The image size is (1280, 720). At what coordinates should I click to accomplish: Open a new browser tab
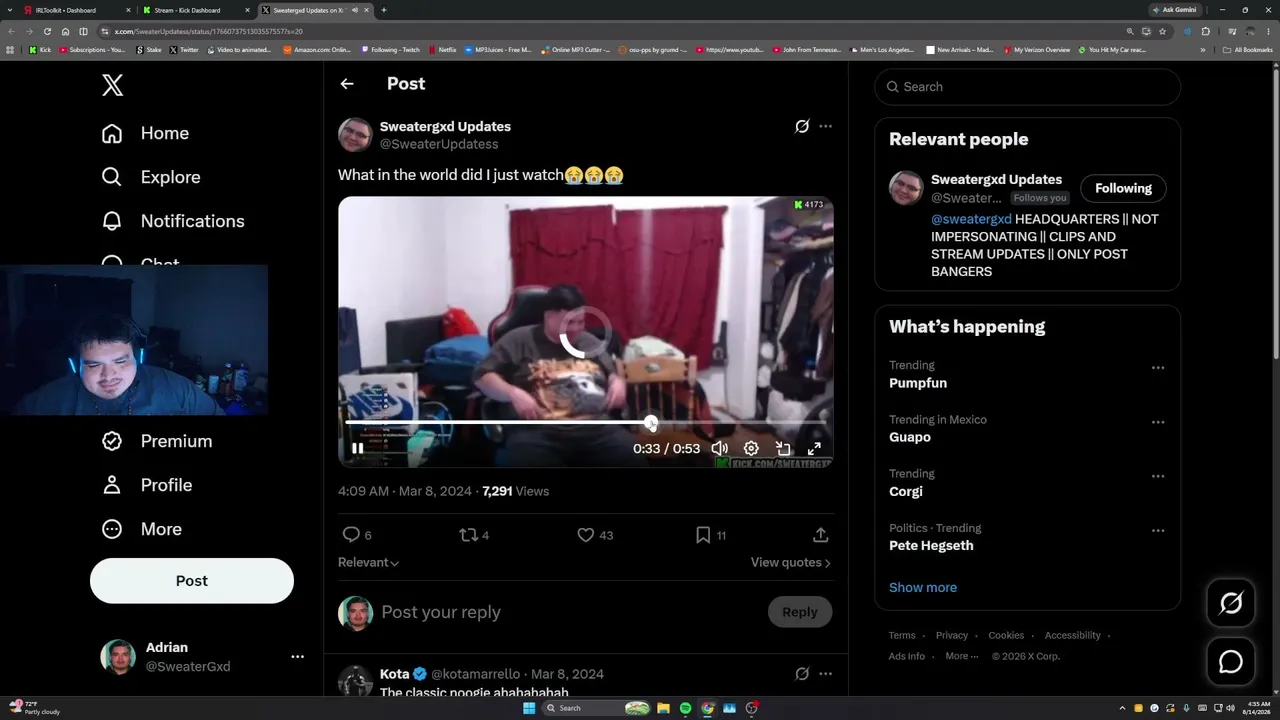(x=384, y=10)
